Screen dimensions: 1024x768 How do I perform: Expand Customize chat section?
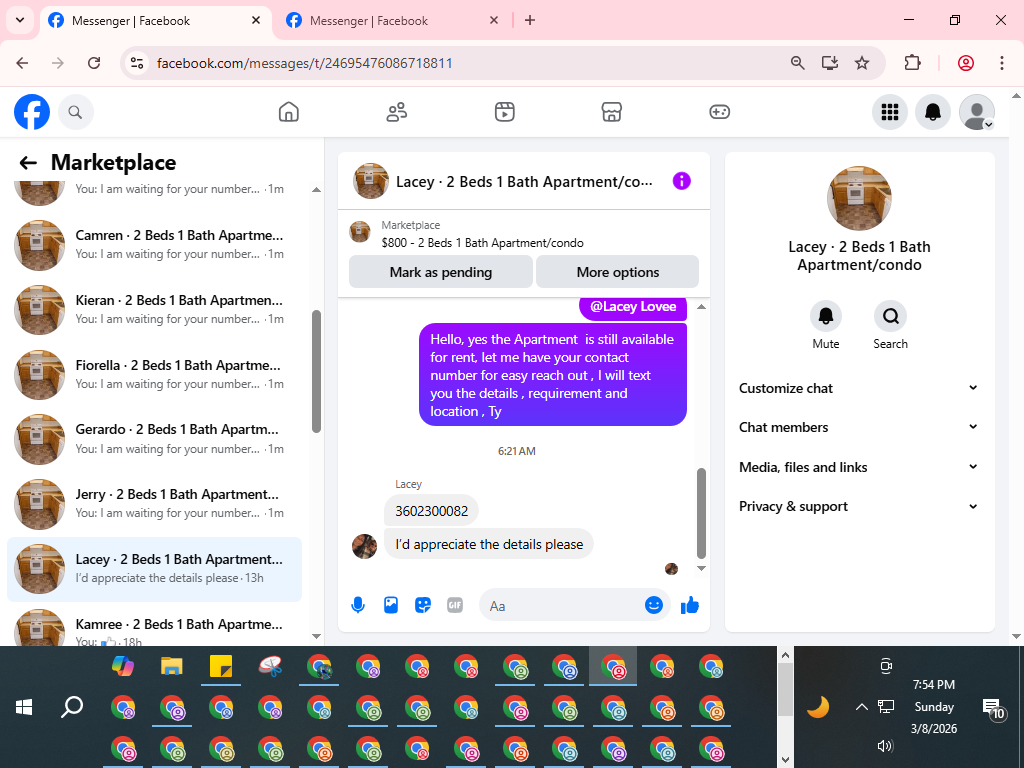coord(859,388)
